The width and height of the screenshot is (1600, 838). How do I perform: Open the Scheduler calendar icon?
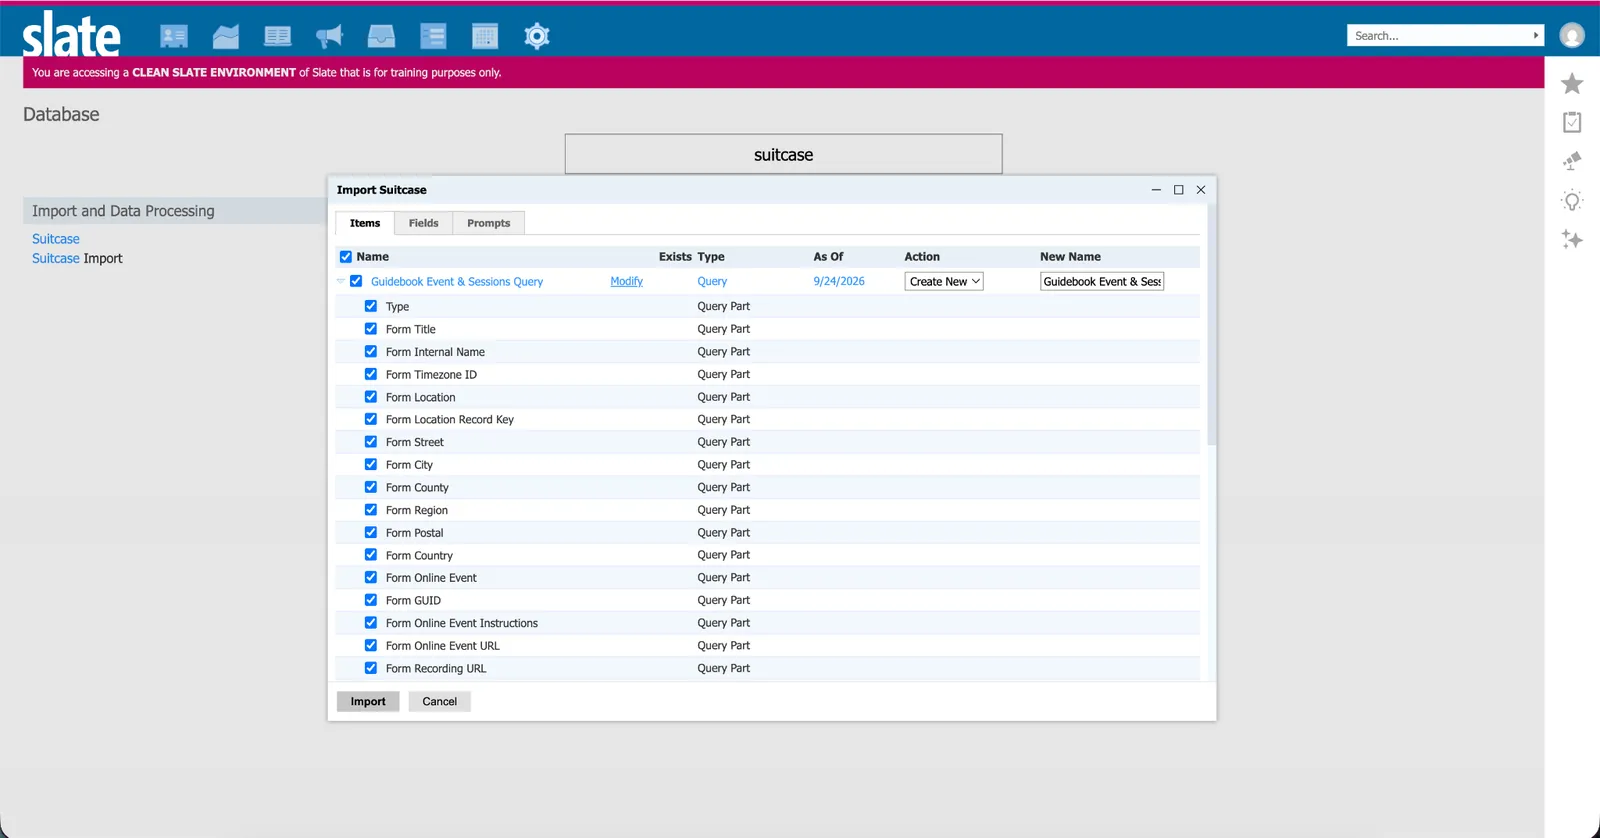(x=485, y=37)
